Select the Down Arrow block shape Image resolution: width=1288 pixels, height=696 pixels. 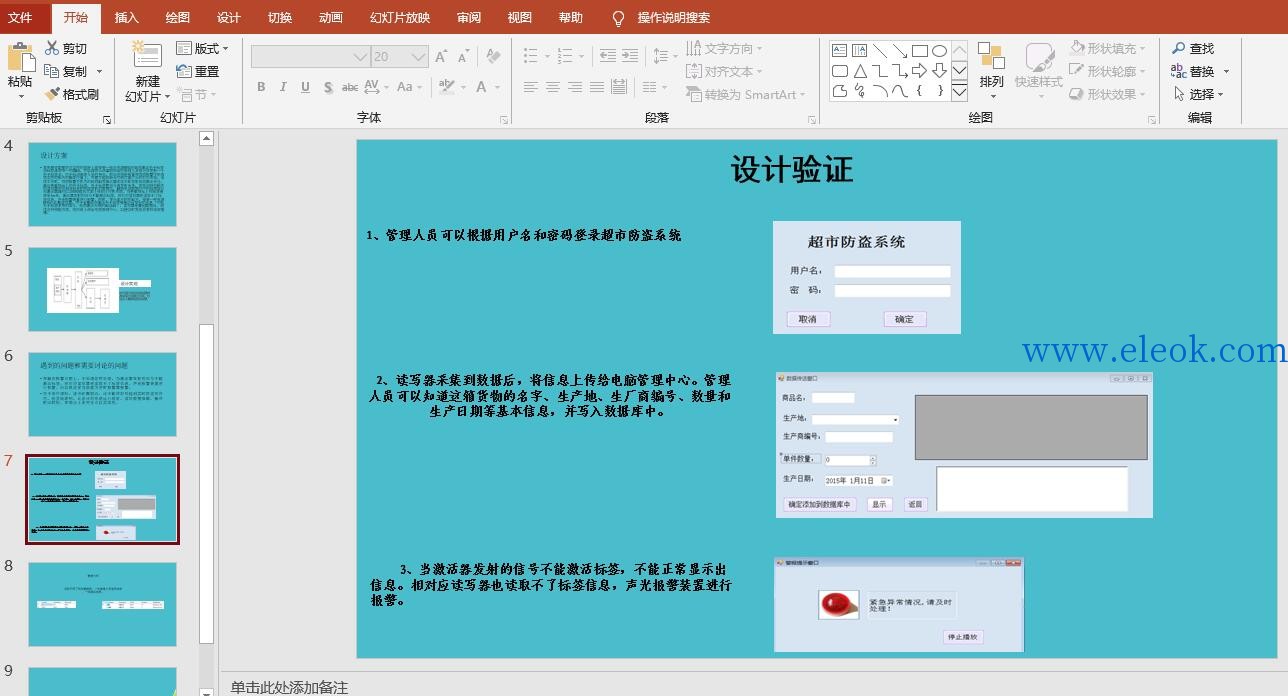click(x=939, y=71)
